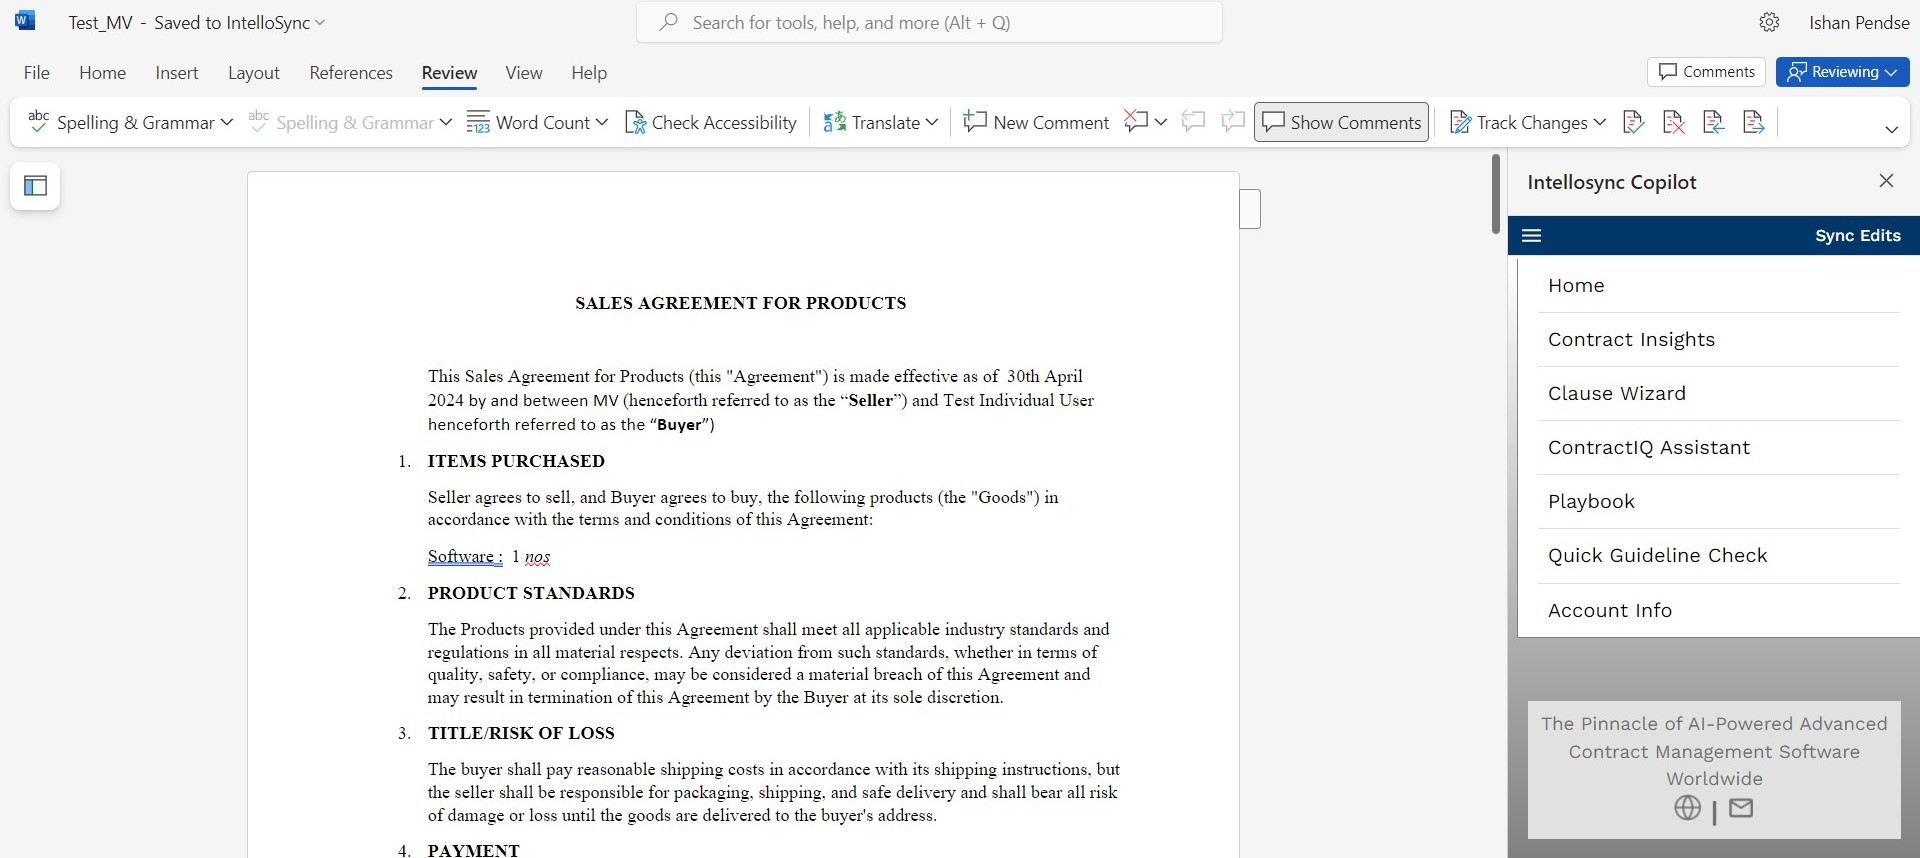Switch to the Insert tab
This screenshot has height=858, width=1920.
pyautogui.click(x=177, y=73)
